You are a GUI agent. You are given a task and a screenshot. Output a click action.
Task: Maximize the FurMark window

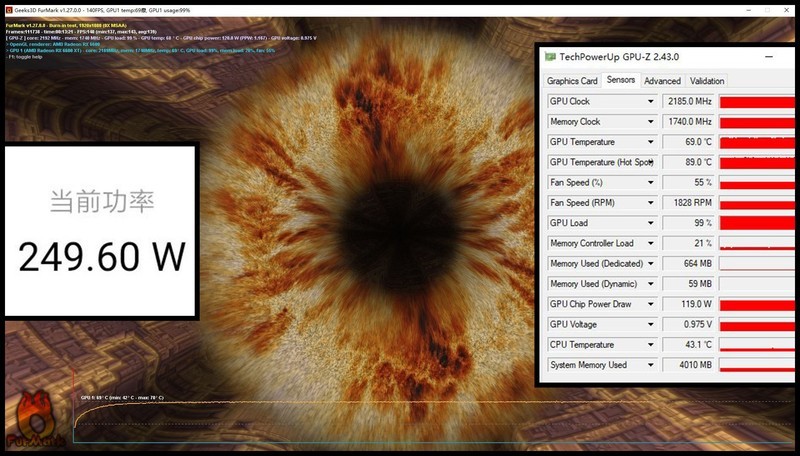767,10
